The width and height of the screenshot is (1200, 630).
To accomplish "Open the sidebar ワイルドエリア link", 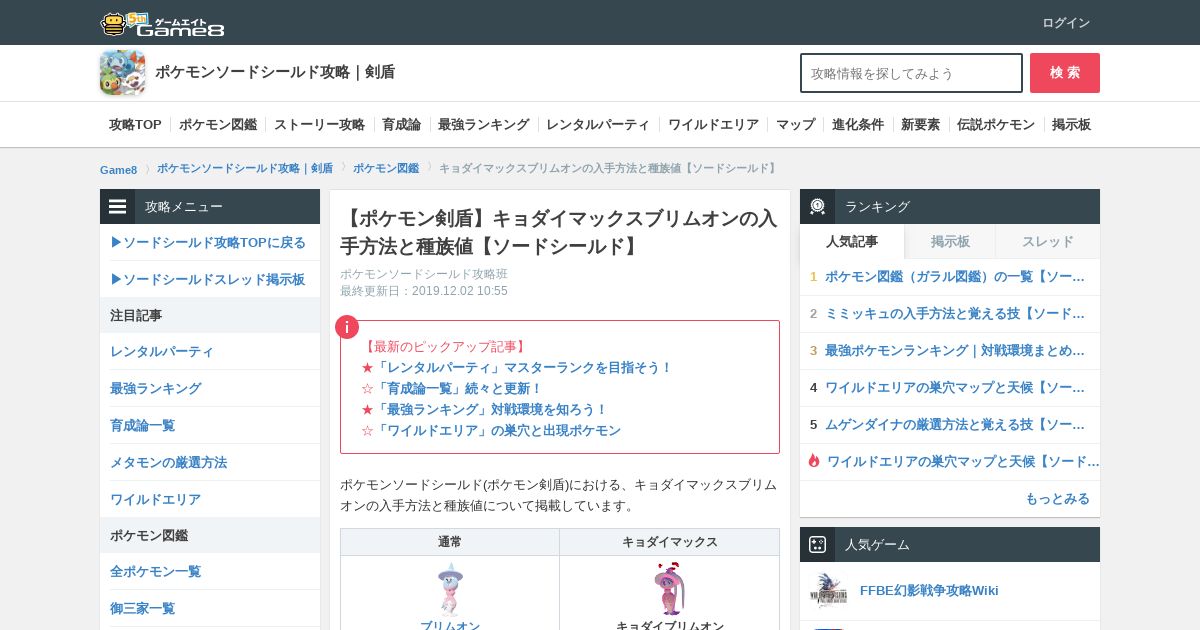I will click(156, 500).
